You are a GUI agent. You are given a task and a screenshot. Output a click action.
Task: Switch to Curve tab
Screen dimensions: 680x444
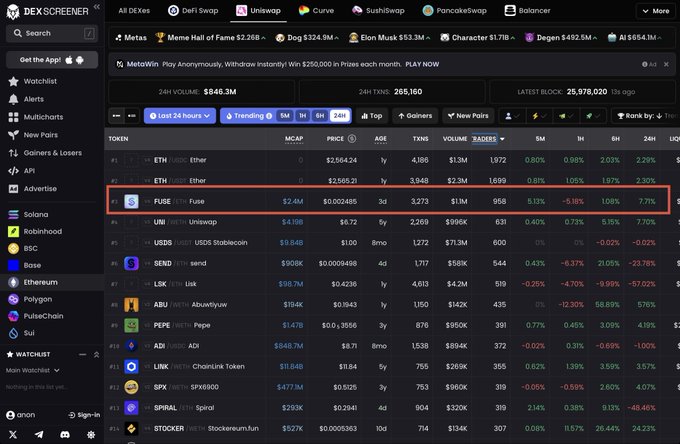(317, 10)
